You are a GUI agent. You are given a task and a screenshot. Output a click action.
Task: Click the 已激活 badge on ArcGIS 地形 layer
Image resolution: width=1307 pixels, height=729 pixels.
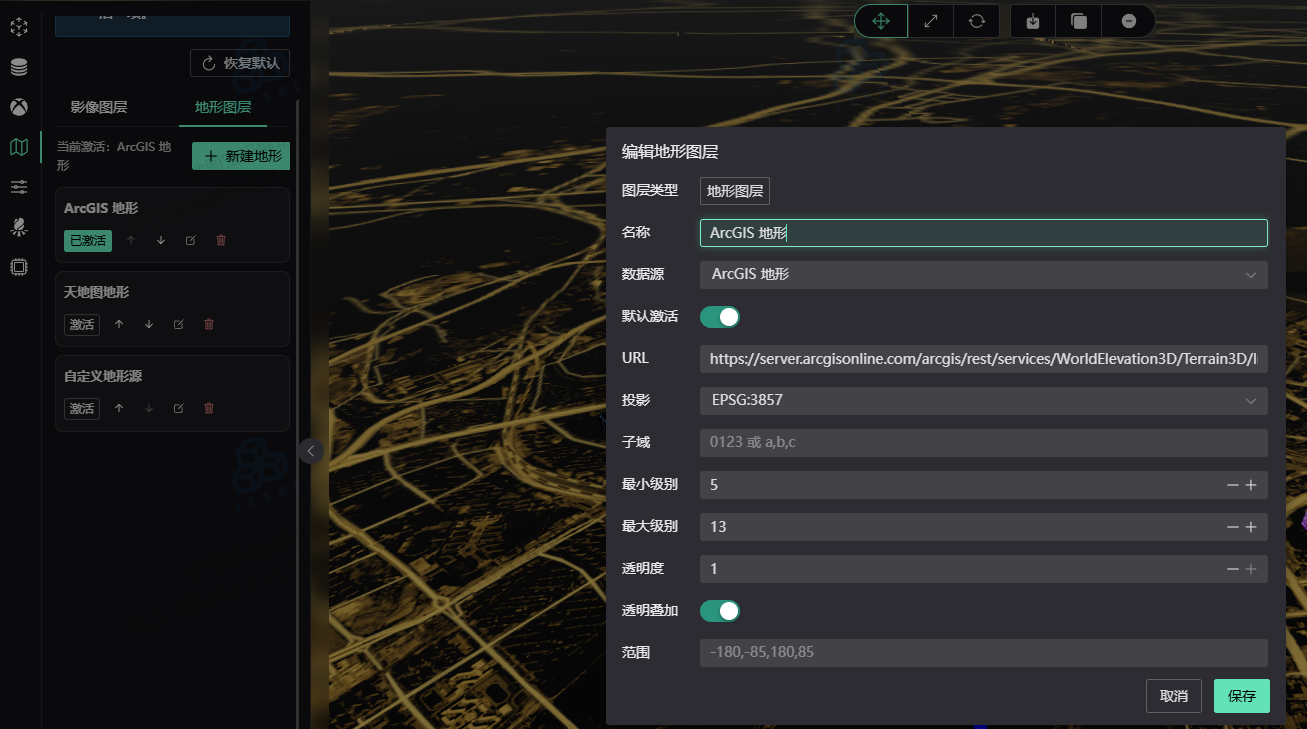tap(87, 240)
